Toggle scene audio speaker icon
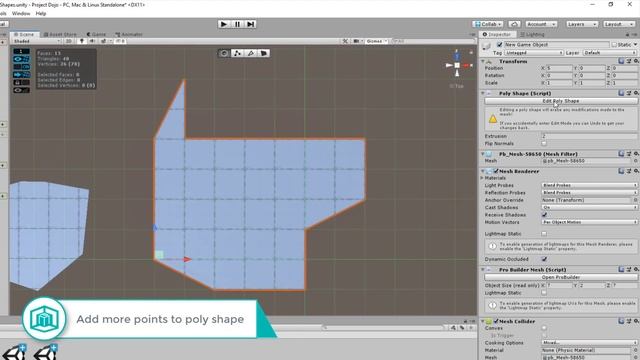This screenshot has height=360, width=640. [x=92, y=41]
